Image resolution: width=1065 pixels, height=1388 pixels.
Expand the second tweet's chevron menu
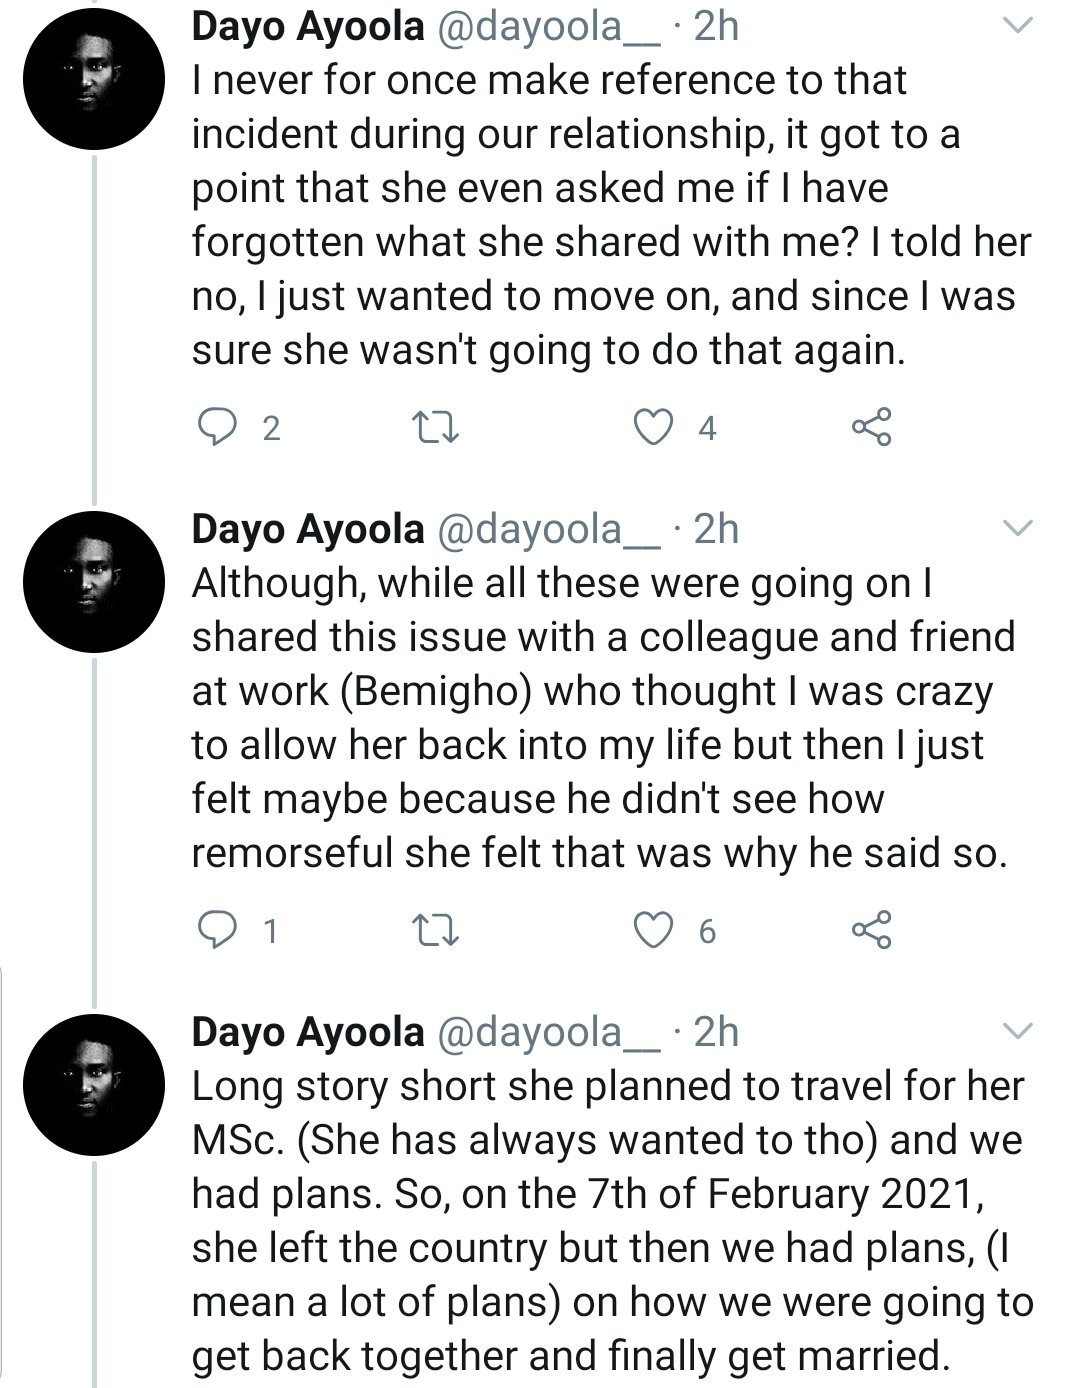(x=1017, y=529)
